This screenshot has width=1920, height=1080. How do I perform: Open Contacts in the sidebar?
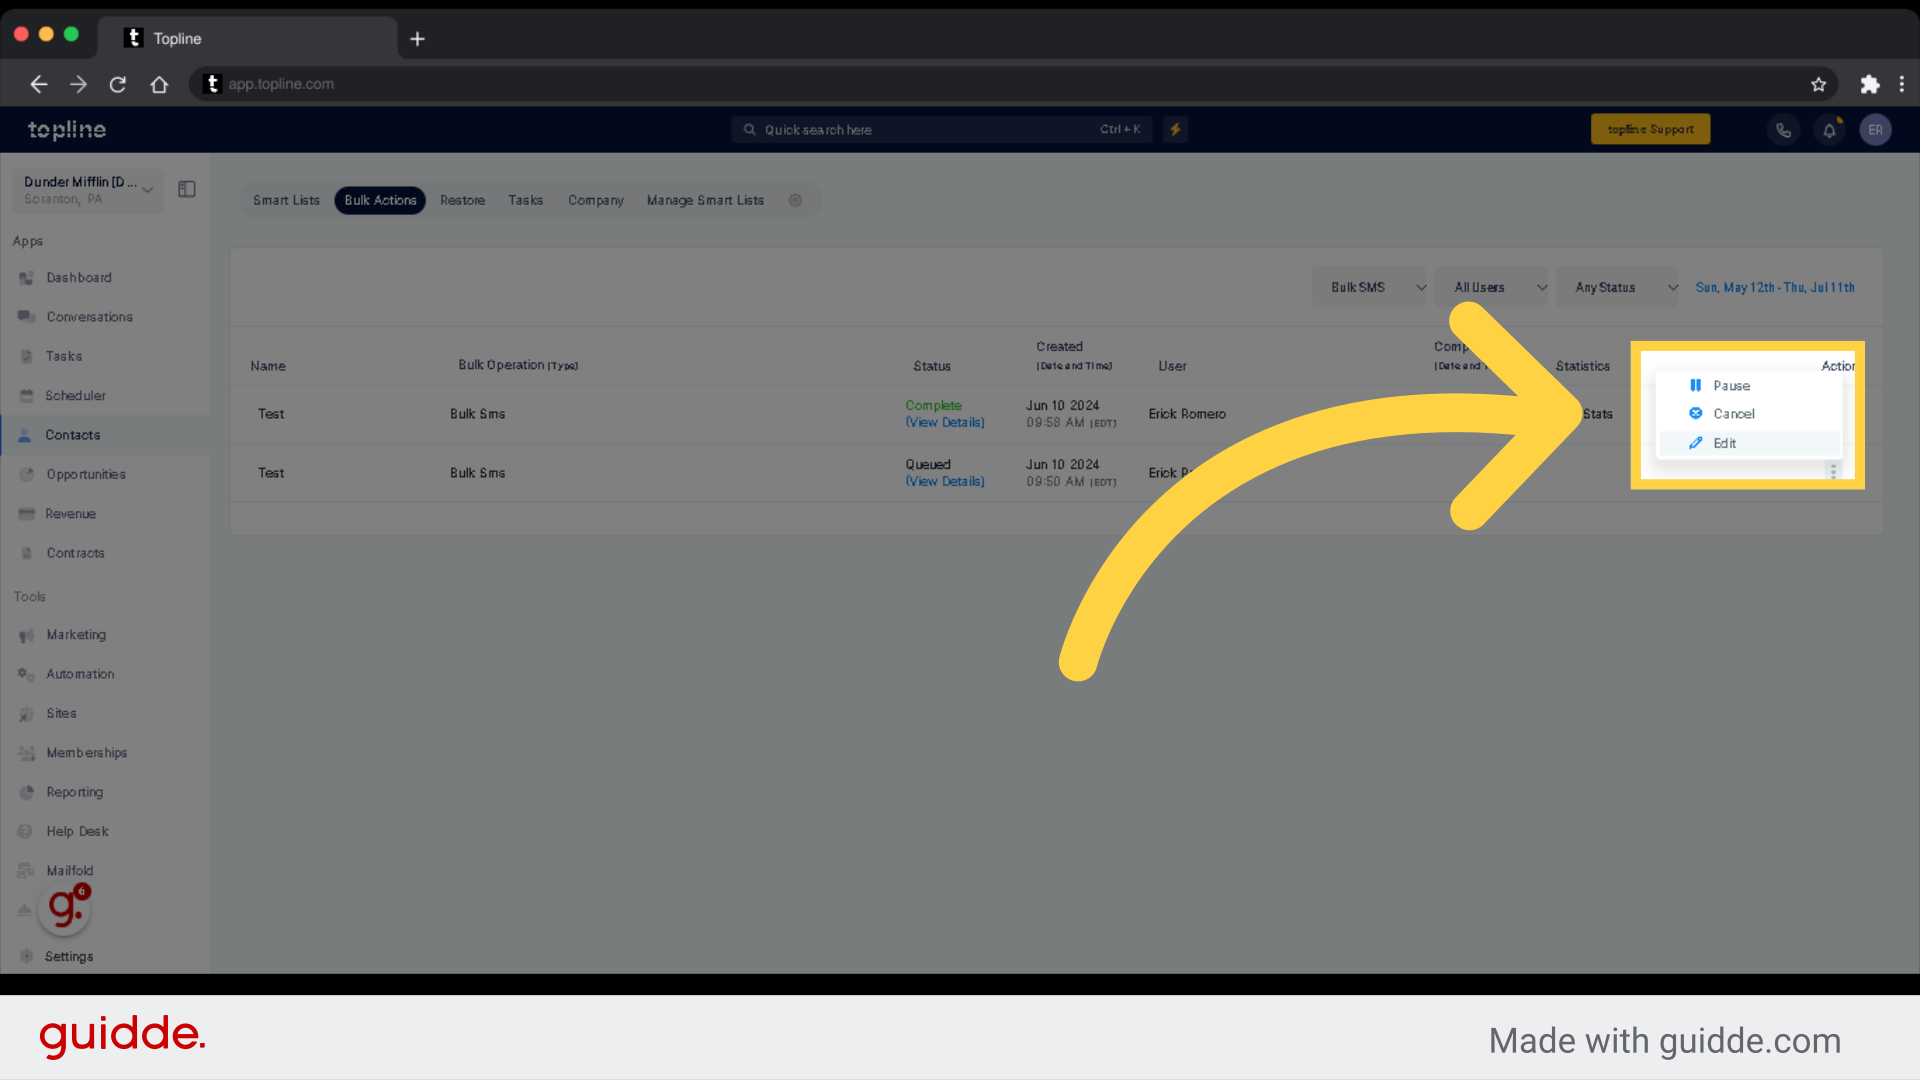[71, 434]
